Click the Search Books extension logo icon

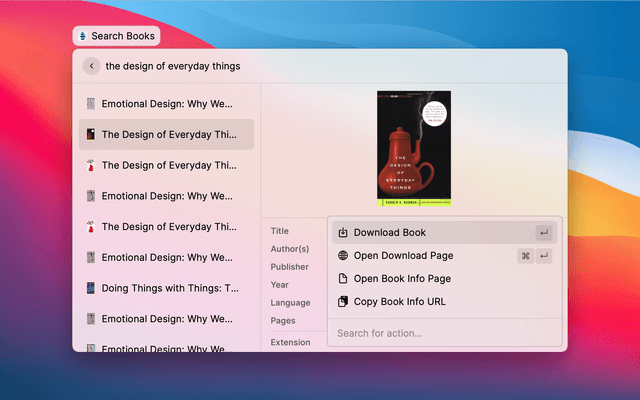point(82,36)
